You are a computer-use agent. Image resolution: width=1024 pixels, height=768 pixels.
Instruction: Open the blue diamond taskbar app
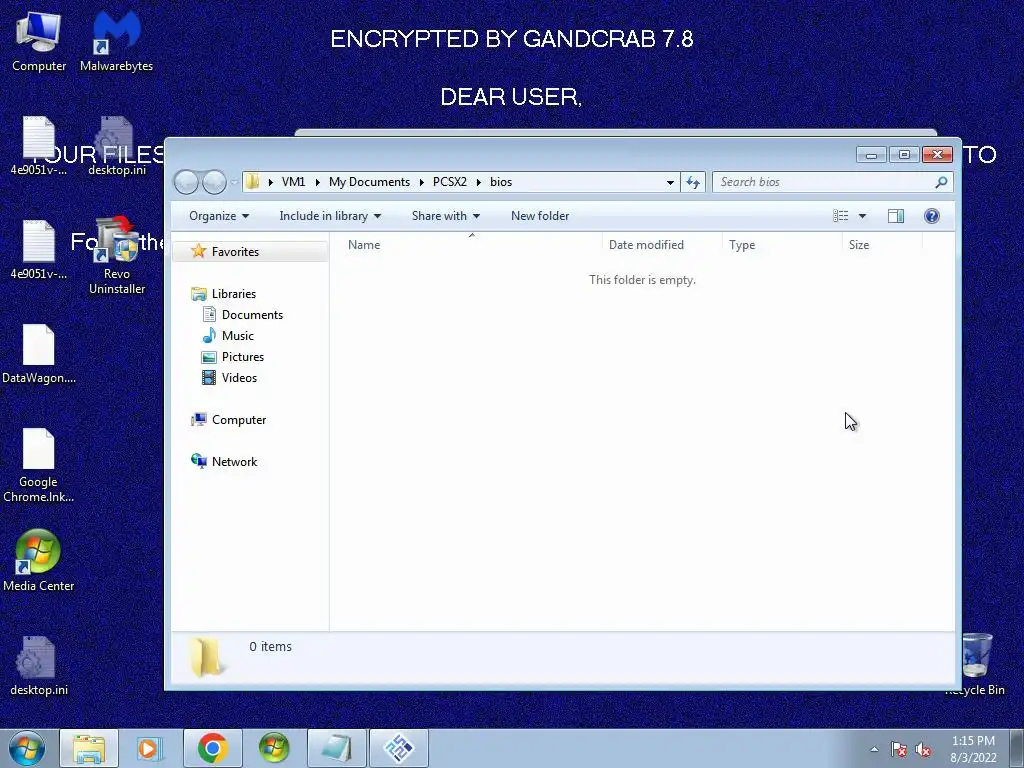tap(398, 748)
